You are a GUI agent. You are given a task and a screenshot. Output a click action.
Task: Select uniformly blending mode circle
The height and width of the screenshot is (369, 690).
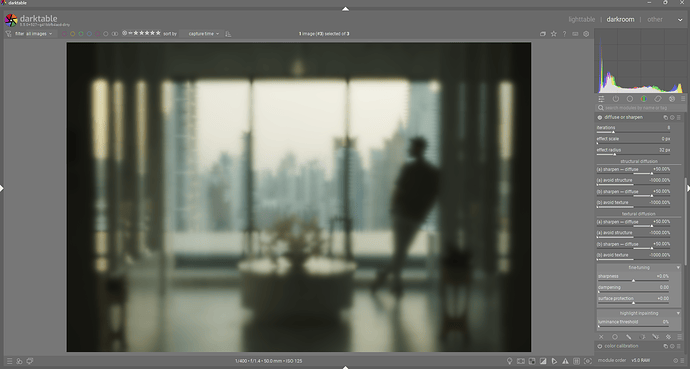[x=615, y=337]
